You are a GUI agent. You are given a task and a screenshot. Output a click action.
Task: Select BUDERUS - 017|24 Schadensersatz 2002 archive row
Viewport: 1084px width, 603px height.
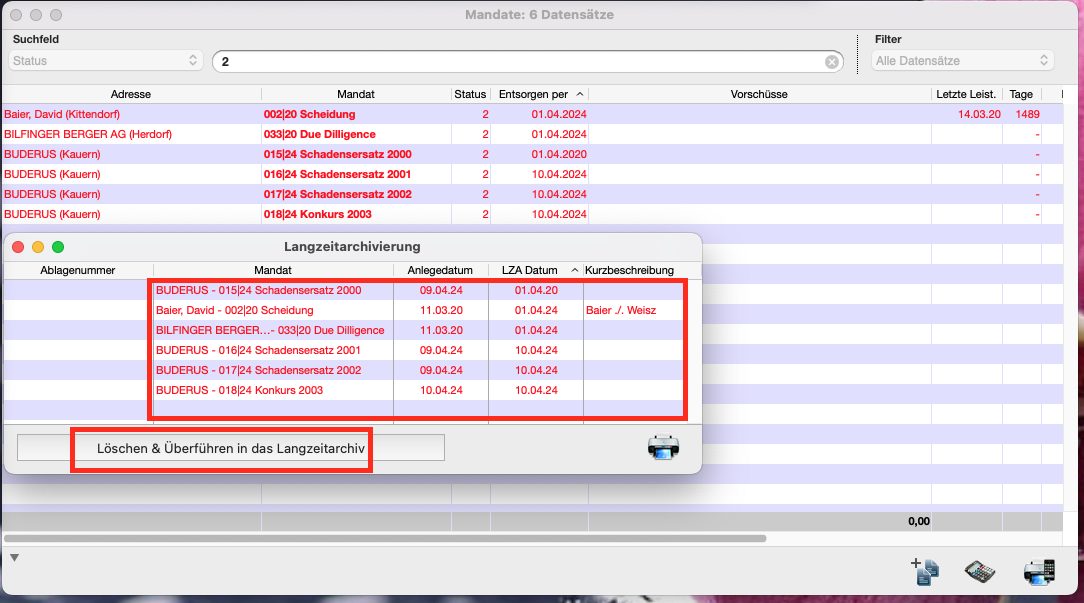tap(353, 371)
